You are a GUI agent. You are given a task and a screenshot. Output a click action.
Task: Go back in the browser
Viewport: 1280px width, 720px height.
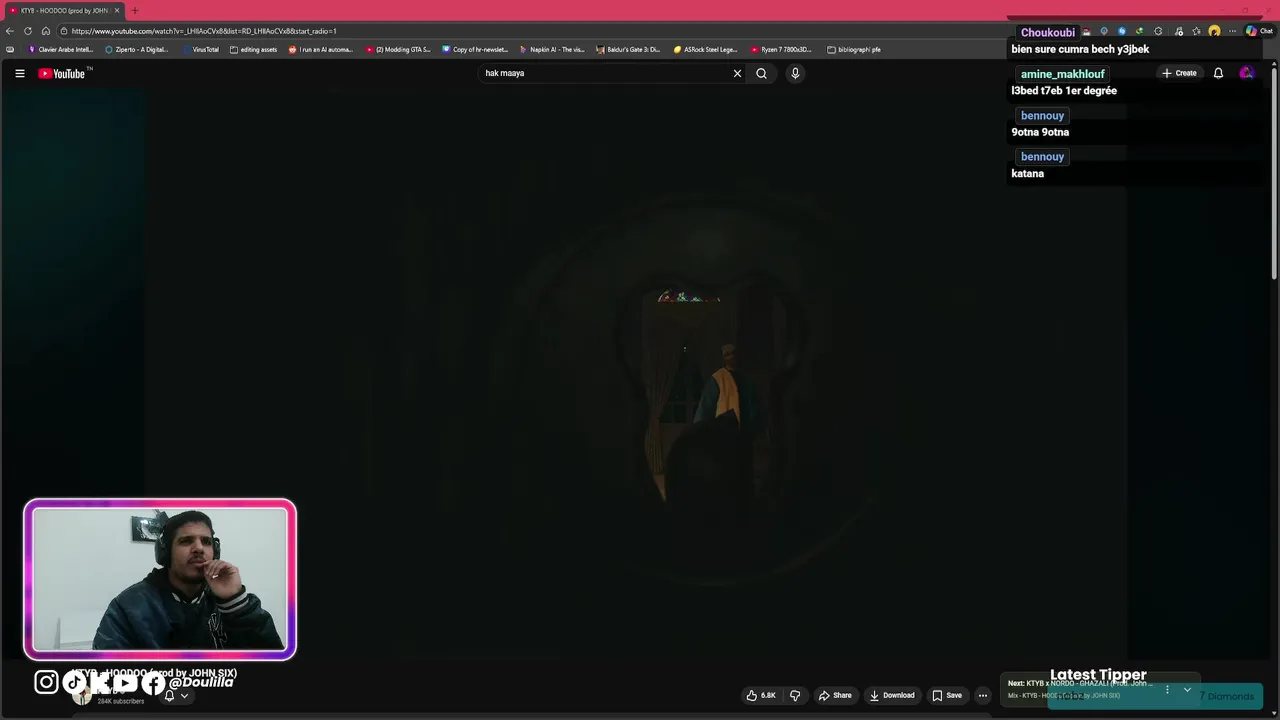point(10,31)
